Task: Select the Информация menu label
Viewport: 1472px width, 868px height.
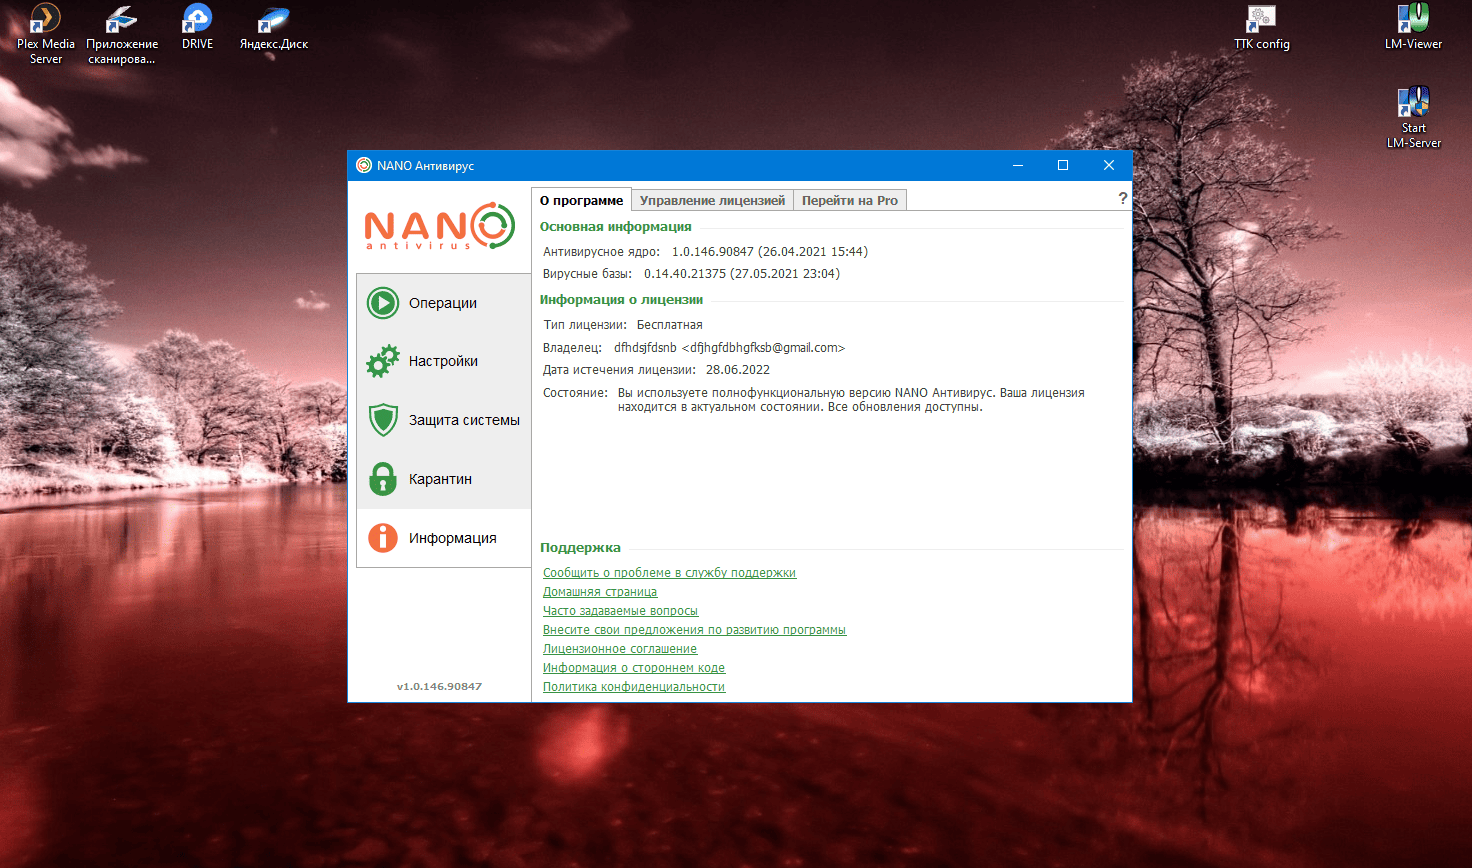Action: [452, 538]
